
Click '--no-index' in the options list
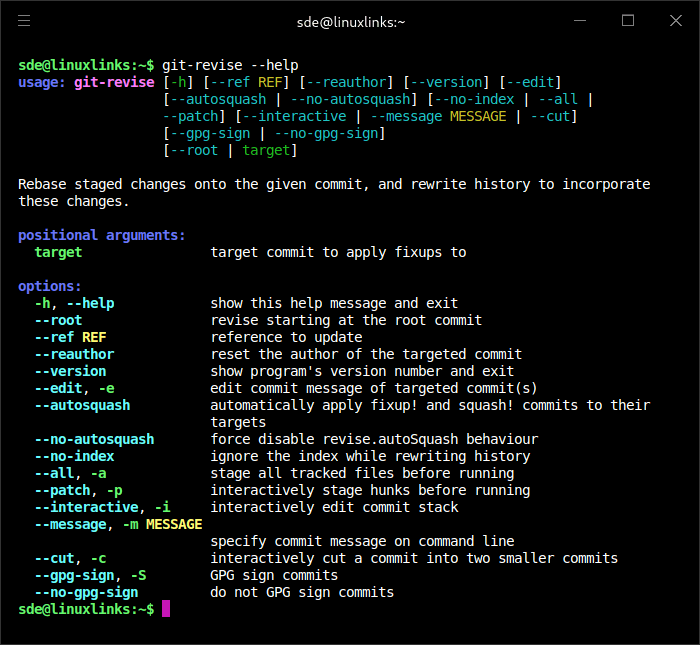click(75, 456)
